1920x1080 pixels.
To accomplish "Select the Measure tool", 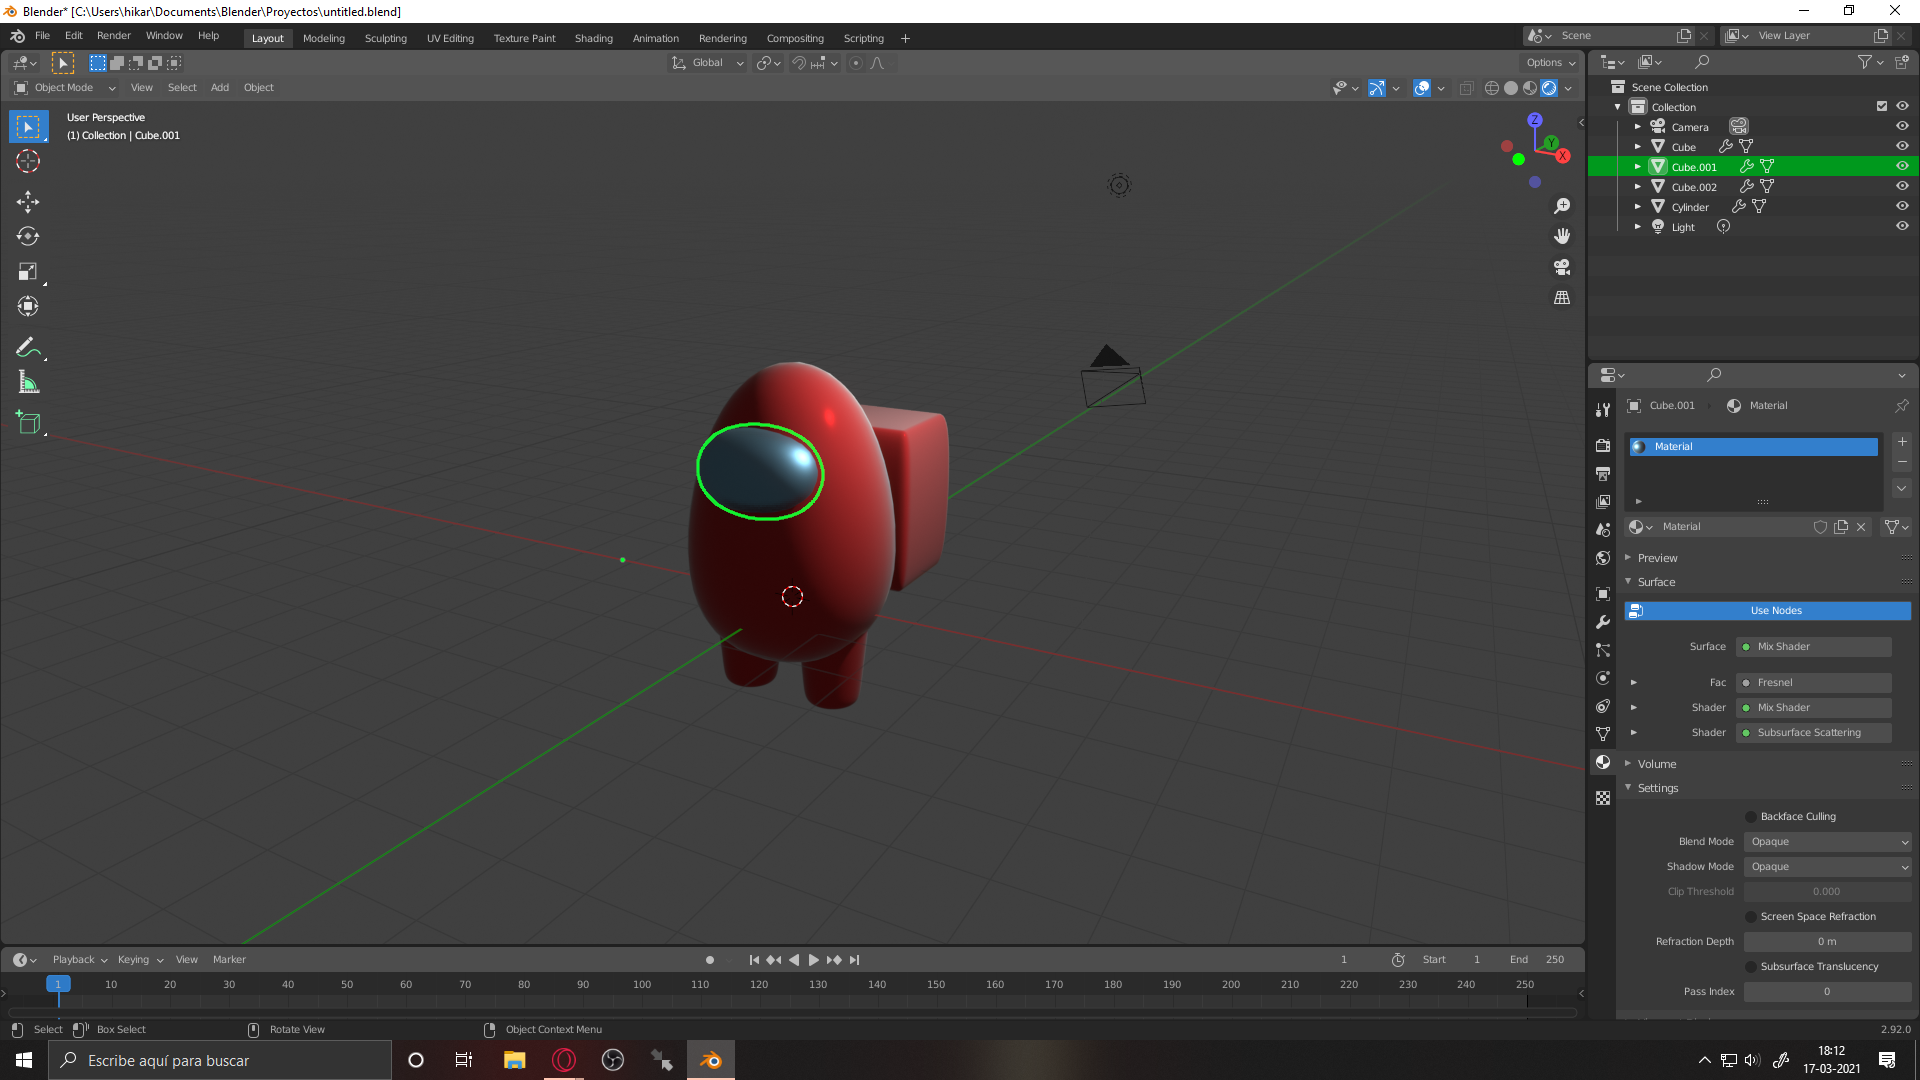I will point(28,382).
